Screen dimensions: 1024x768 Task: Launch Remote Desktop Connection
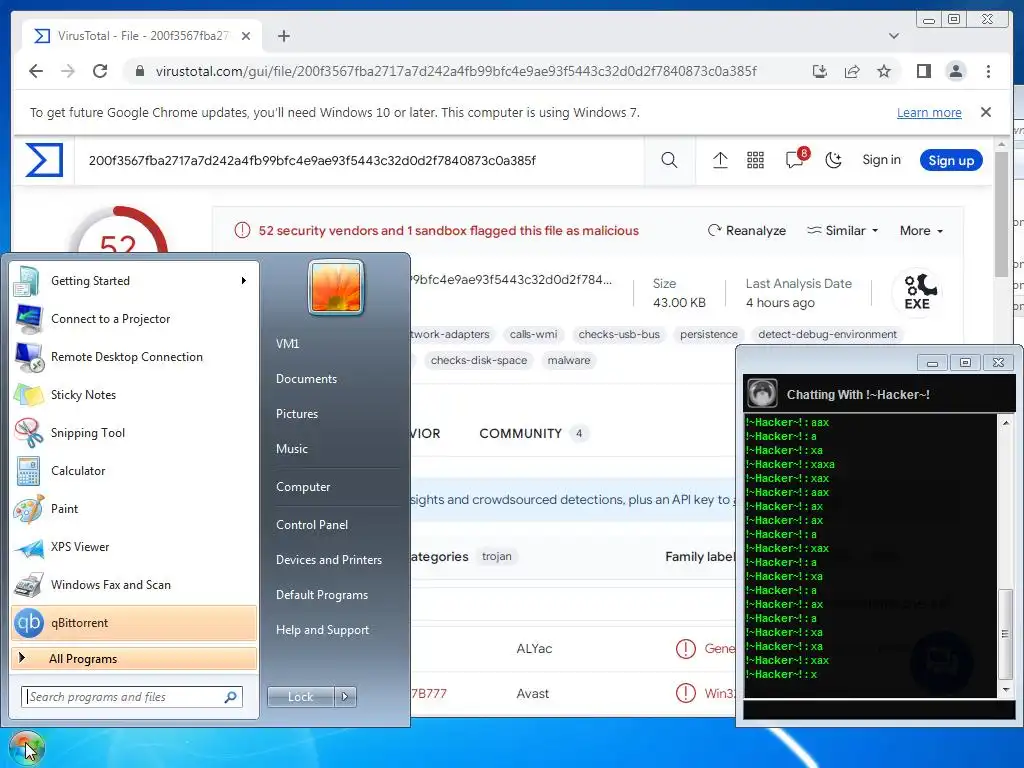click(134, 357)
